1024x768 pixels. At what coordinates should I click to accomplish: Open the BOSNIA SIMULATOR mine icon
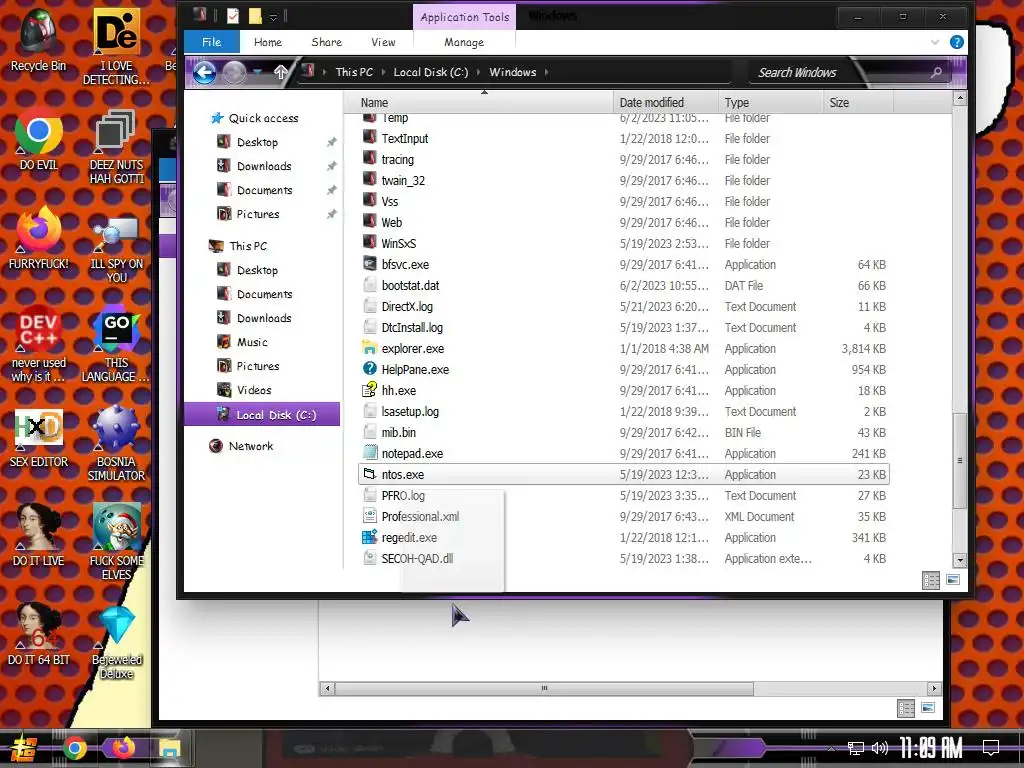point(116,444)
